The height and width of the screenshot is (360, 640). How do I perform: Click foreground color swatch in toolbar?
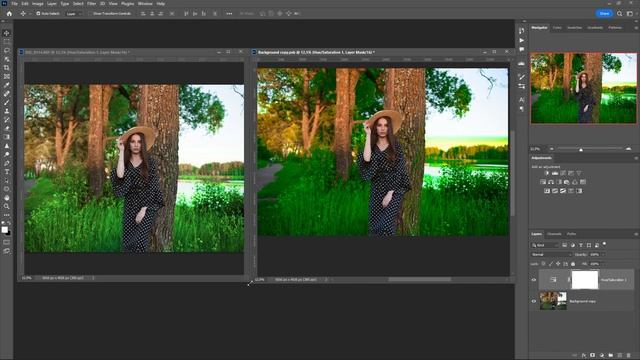click(x=4, y=229)
